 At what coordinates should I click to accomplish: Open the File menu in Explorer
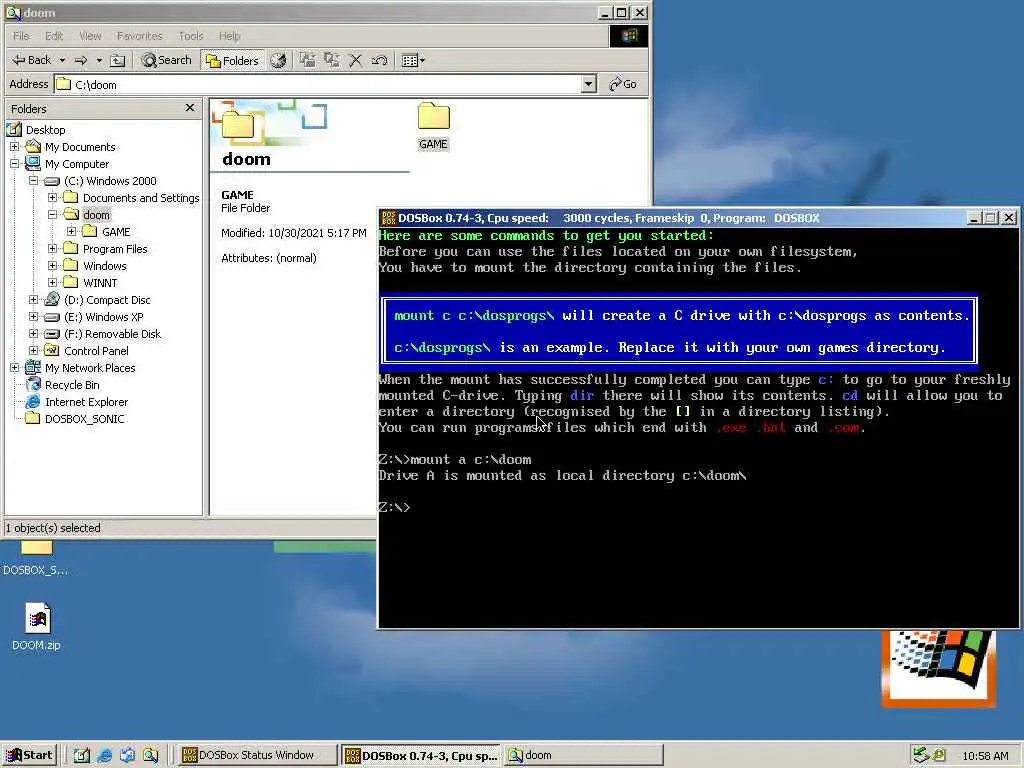click(x=22, y=36)
